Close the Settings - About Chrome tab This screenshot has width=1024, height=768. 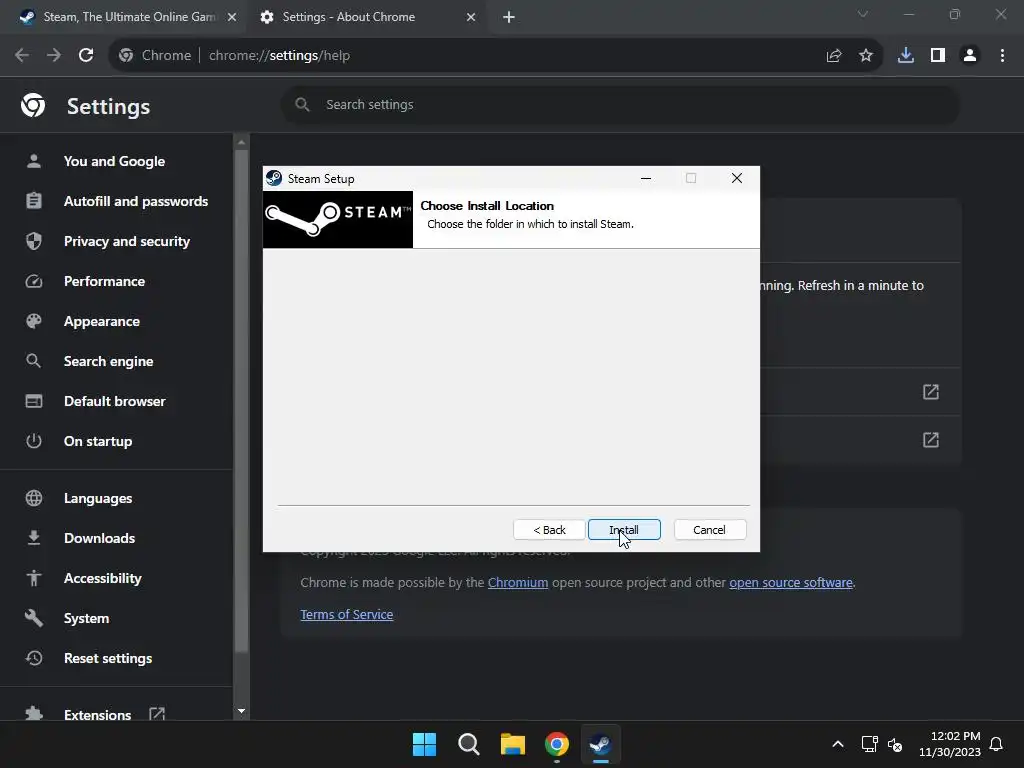tap(471, 17)
